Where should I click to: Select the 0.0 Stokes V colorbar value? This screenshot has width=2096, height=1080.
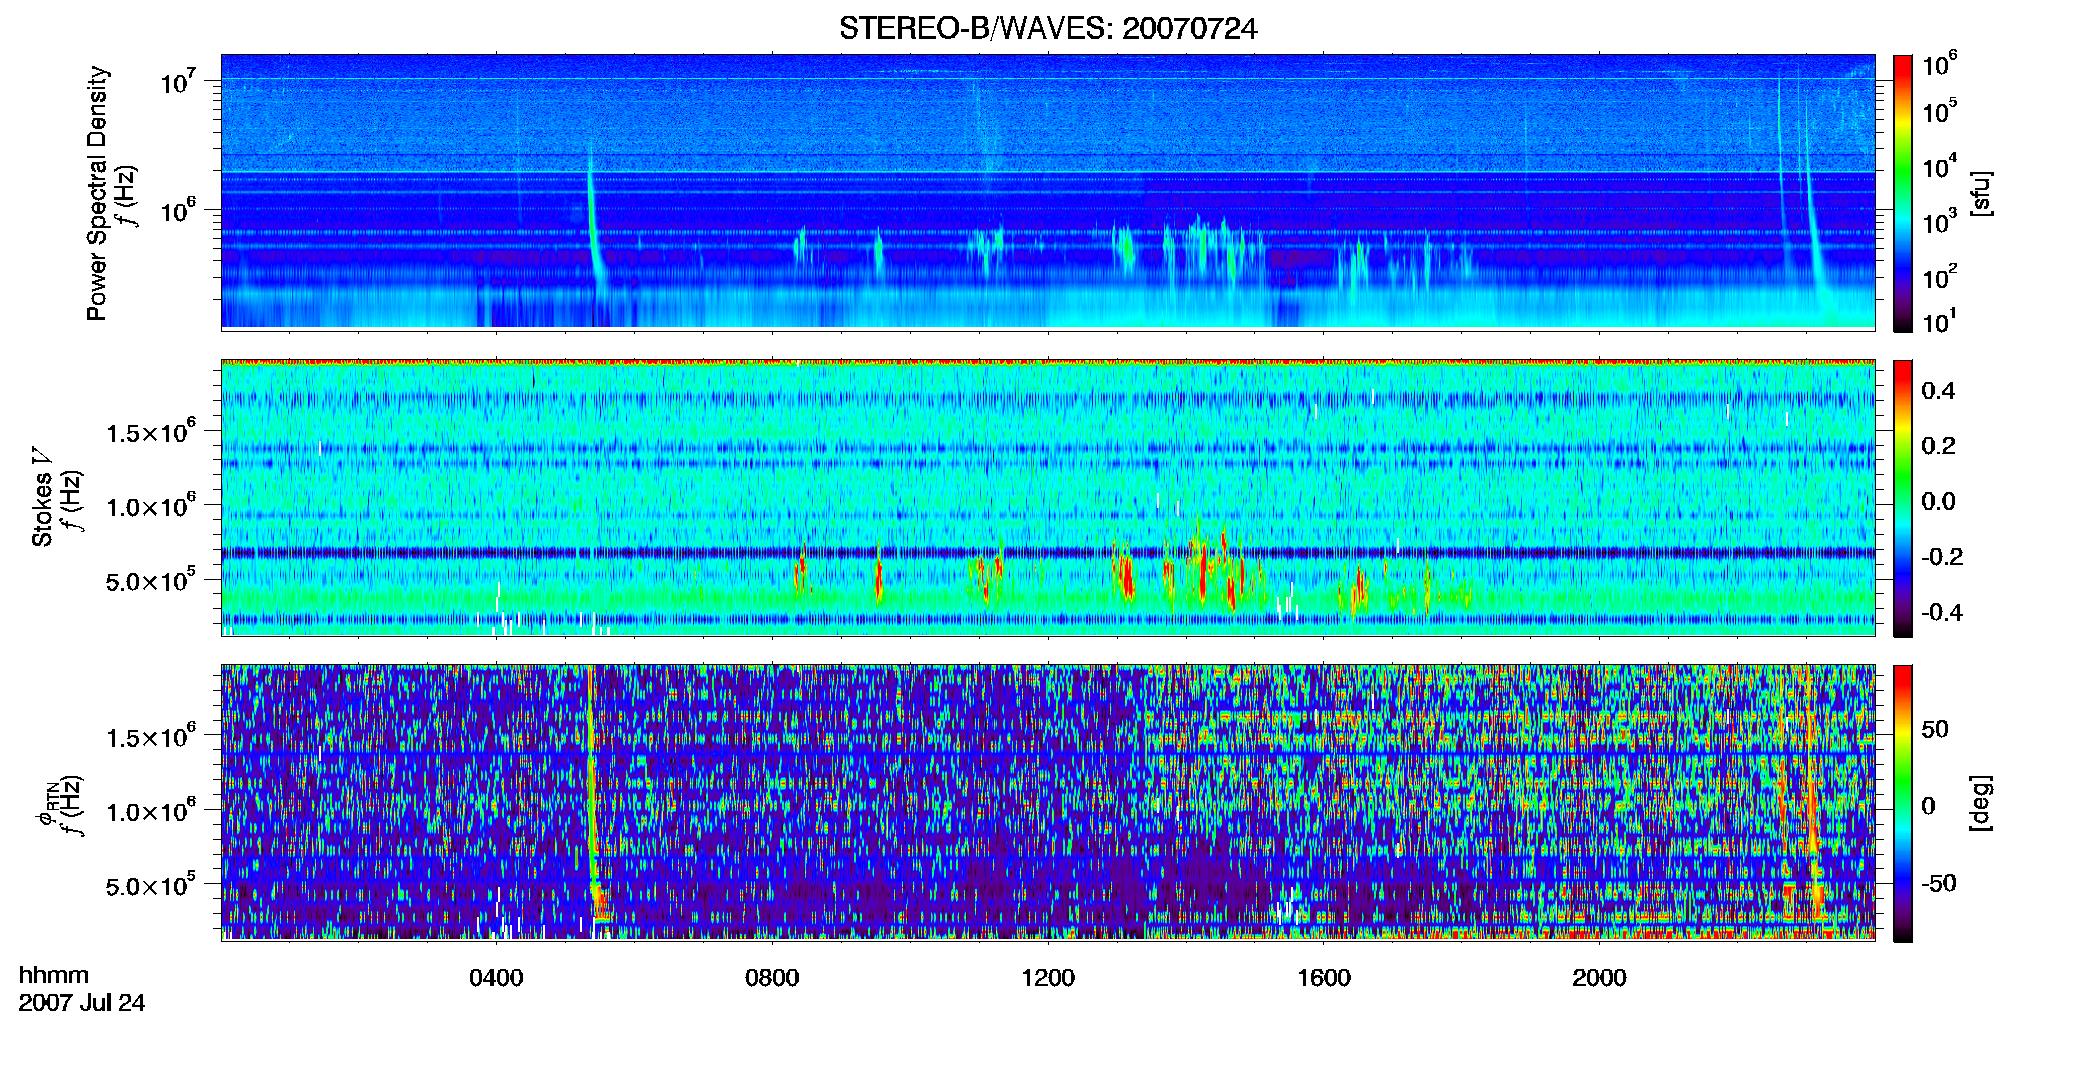(x=1938, y=501)
